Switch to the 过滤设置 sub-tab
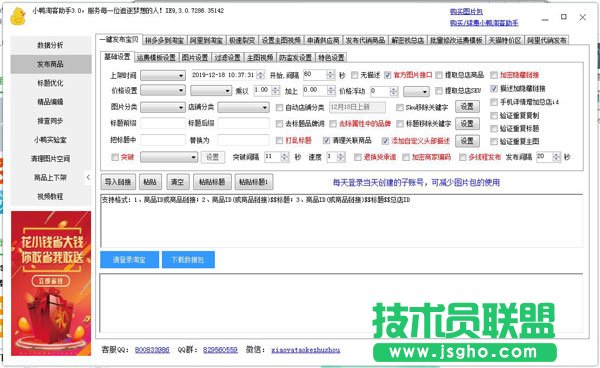The width and height of the screenshot is (600, 368). click(x=227, y=58)
